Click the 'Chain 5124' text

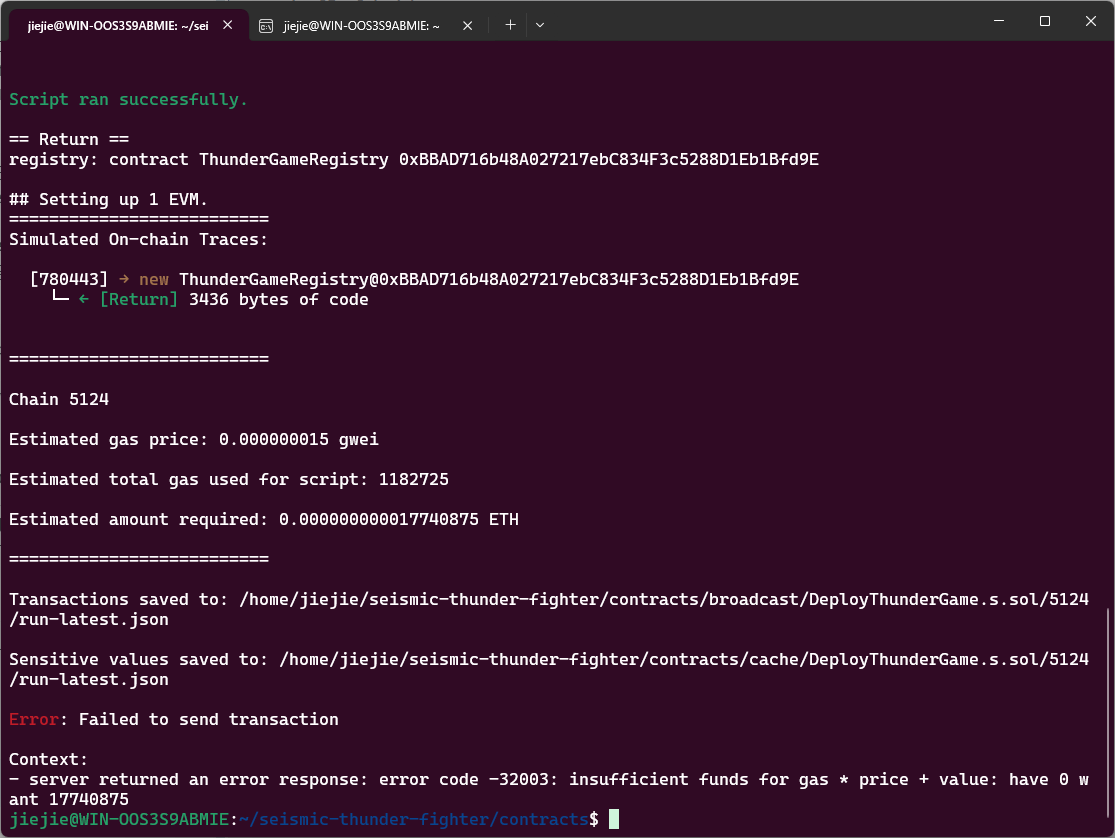(59, 399)
